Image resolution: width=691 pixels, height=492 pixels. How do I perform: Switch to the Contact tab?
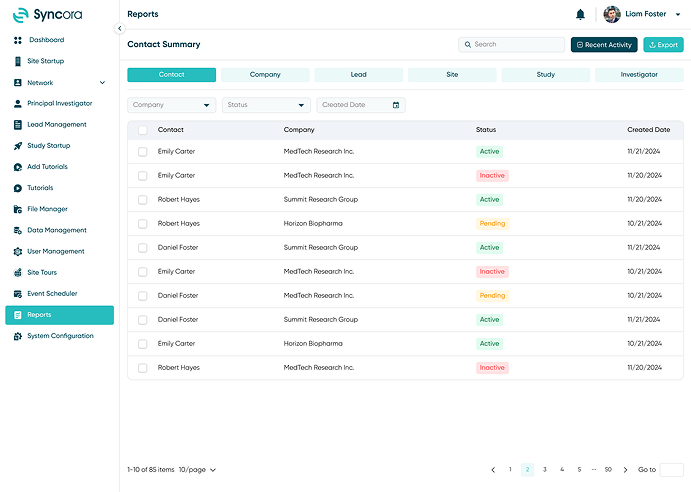point(171,75)
